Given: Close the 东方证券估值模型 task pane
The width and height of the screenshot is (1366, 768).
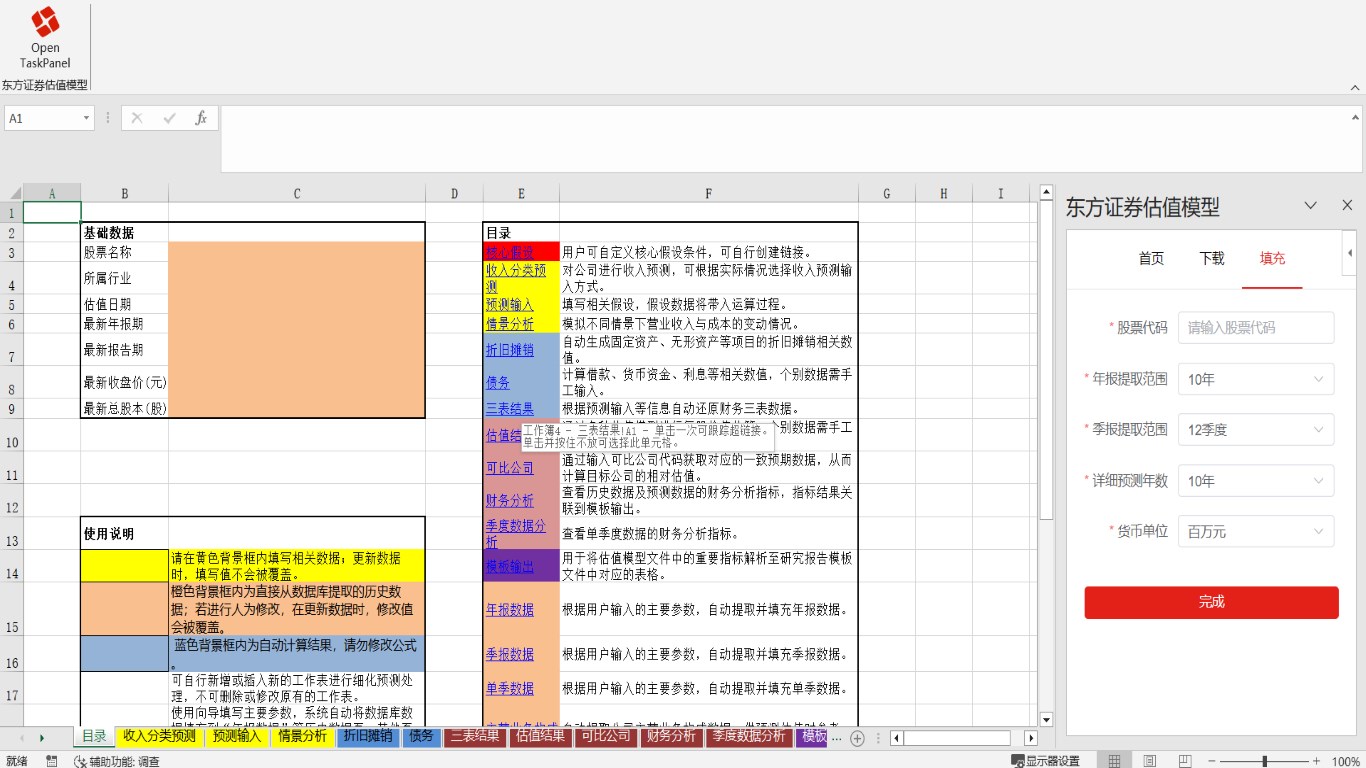Looking at the screenshot, I should 1347,206.
